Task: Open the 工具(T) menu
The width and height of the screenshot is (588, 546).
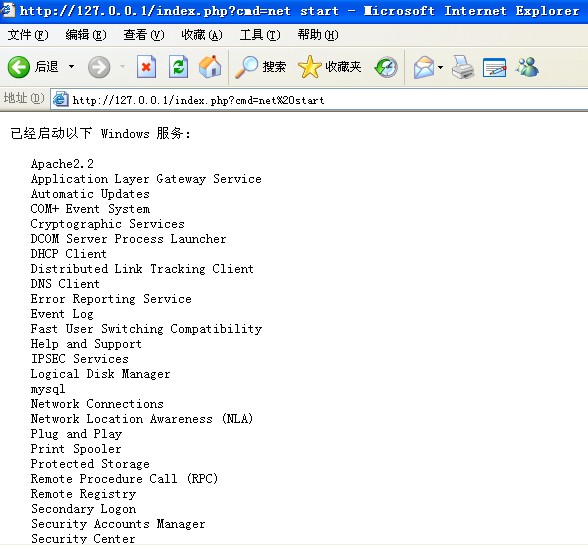Action: click(260, 35)
